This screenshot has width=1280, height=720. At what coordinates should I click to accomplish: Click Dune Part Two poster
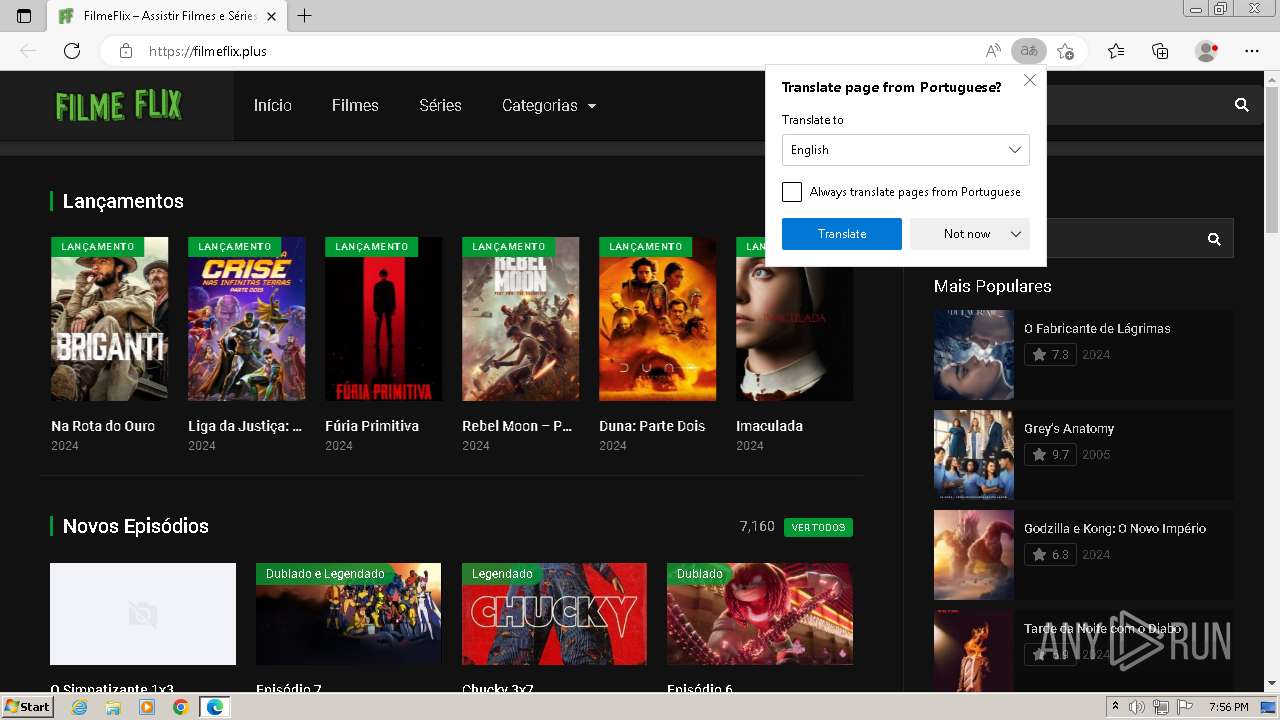point(658,319)
